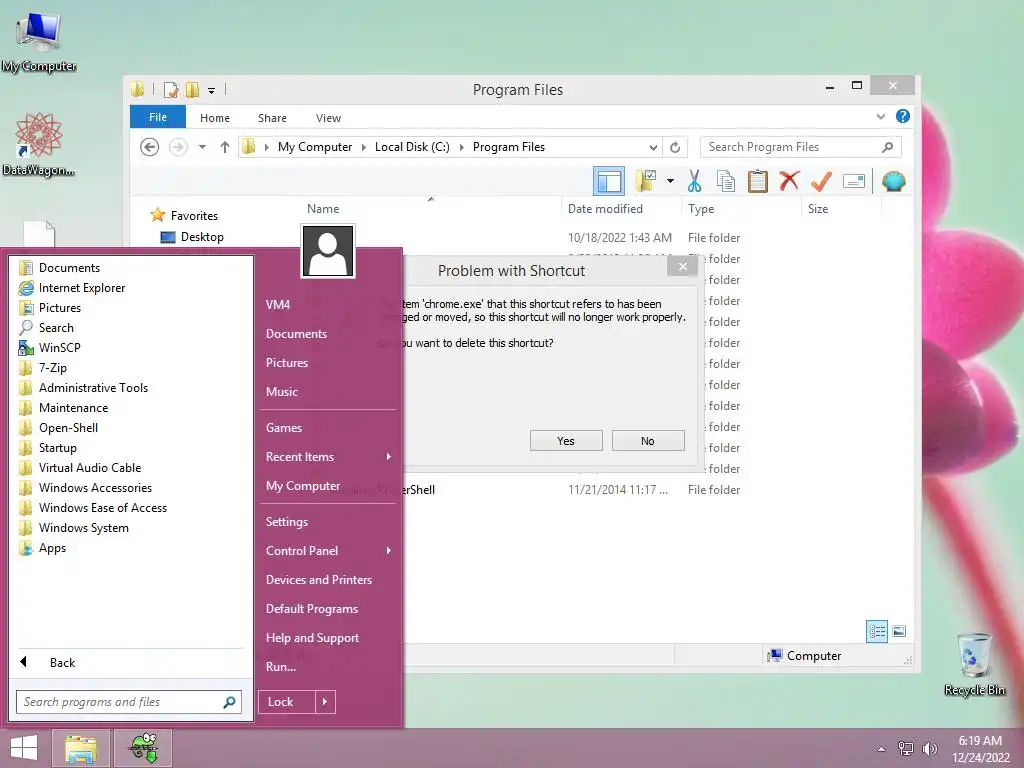Viewport: 1024px width, 768px height.
Task: Click the user account picture in Start menu
Action: click(x=328, y=251)
